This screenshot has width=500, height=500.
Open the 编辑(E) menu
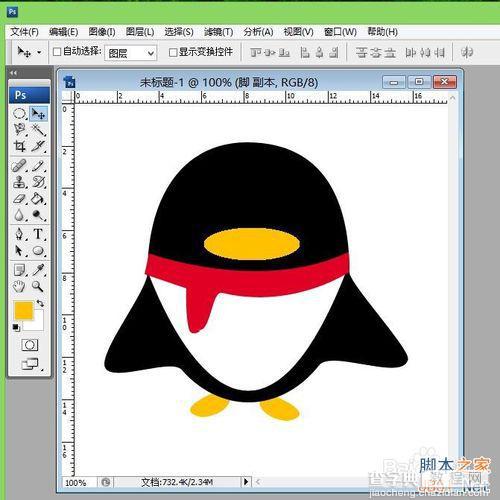[x=63, y=32]
